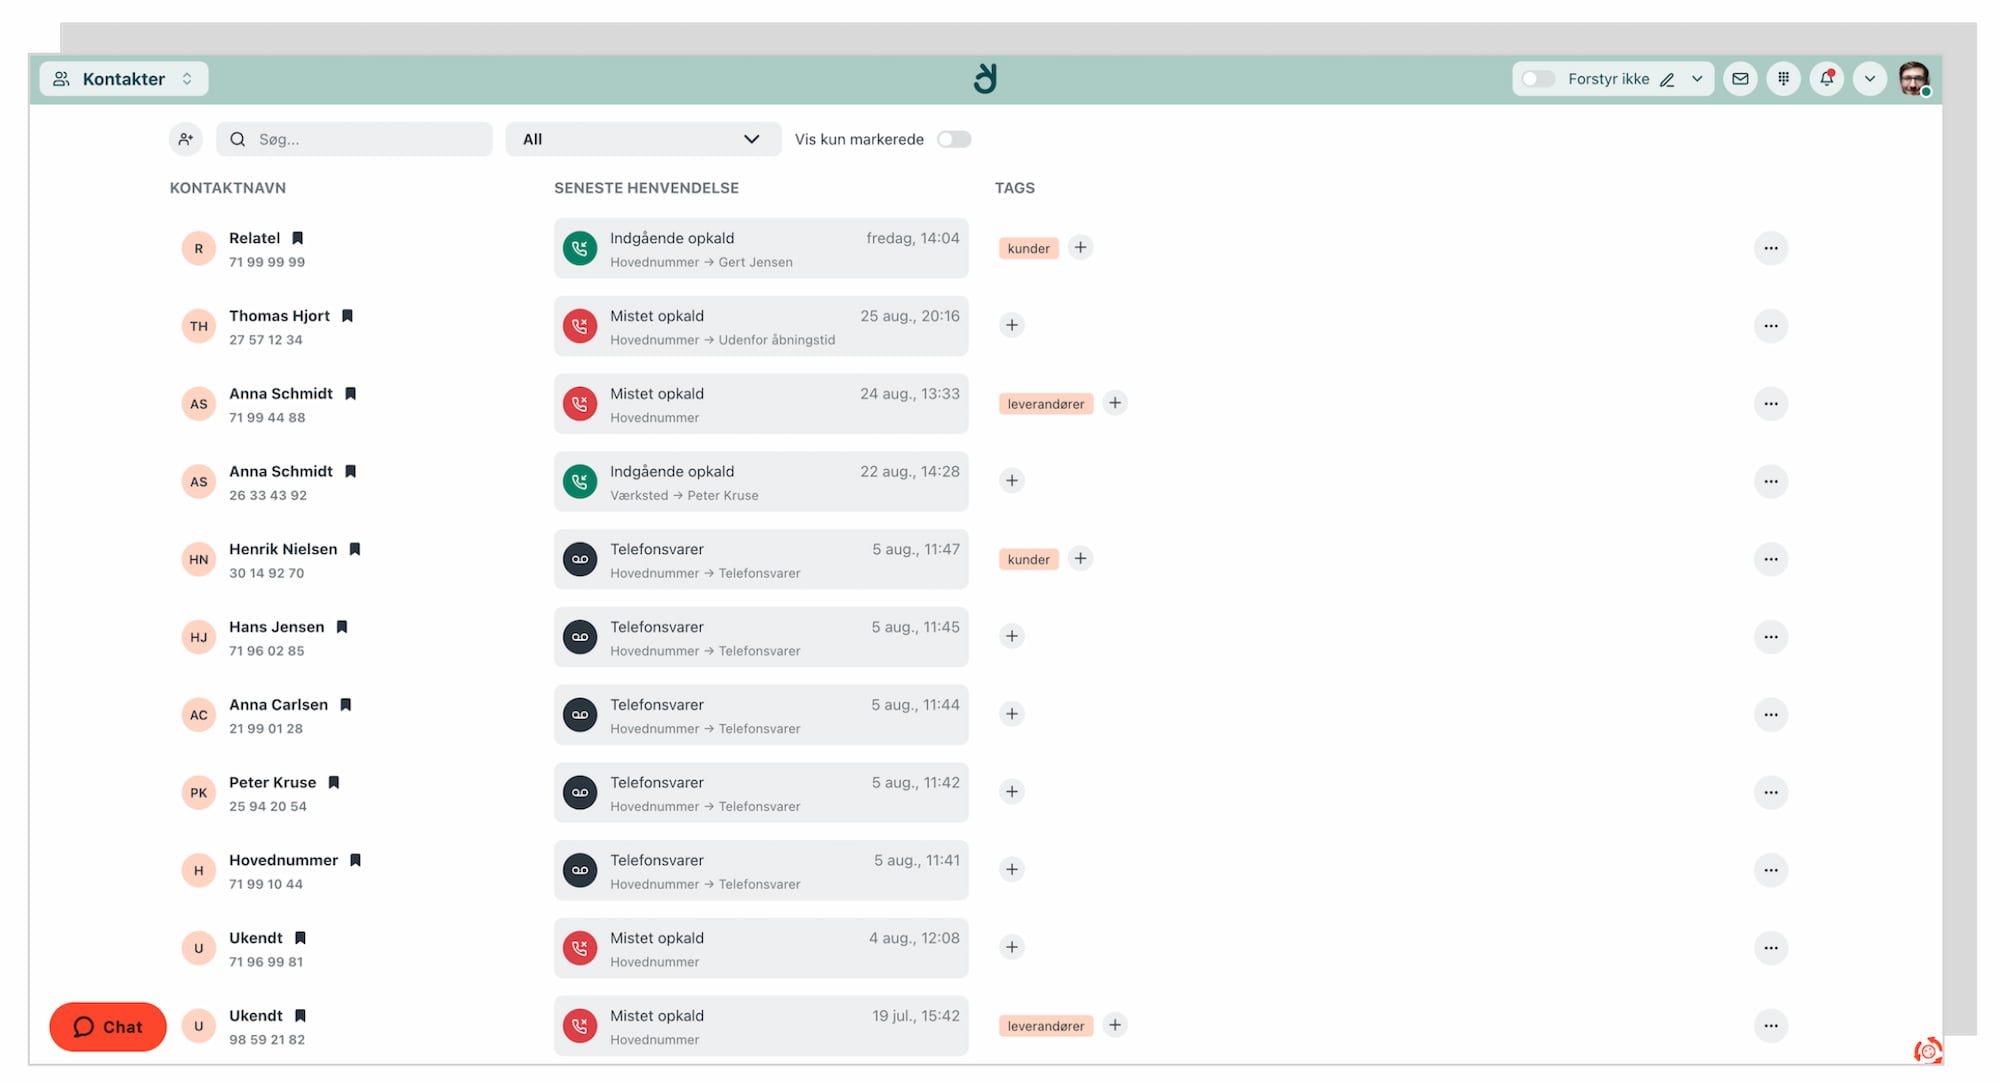2000x1084 pixels.
Task: Open more options for Anna Carlsen row
Action: 1771,715
